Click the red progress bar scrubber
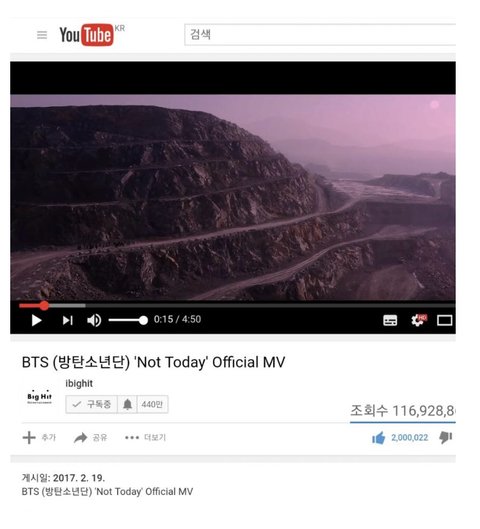Viewport: 480px width, 529px height. click(44, 306)
